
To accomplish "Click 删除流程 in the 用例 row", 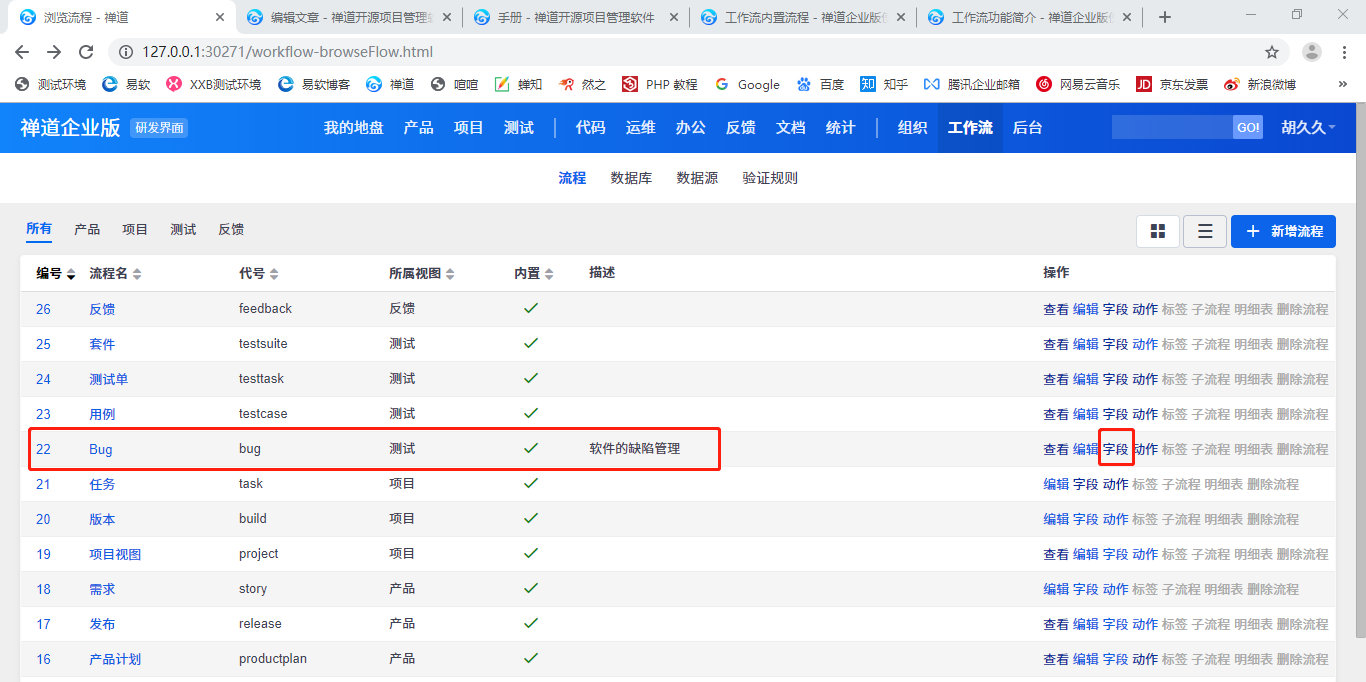I will tap(1302, 414).
